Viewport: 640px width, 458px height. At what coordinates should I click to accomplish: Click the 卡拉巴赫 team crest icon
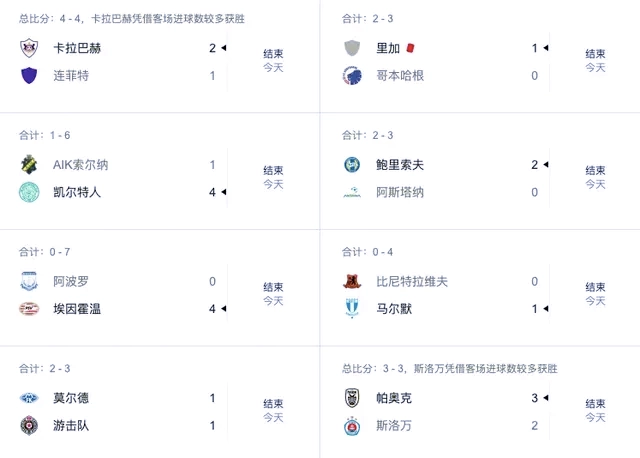pyautogui.click(x=29, y=48)
